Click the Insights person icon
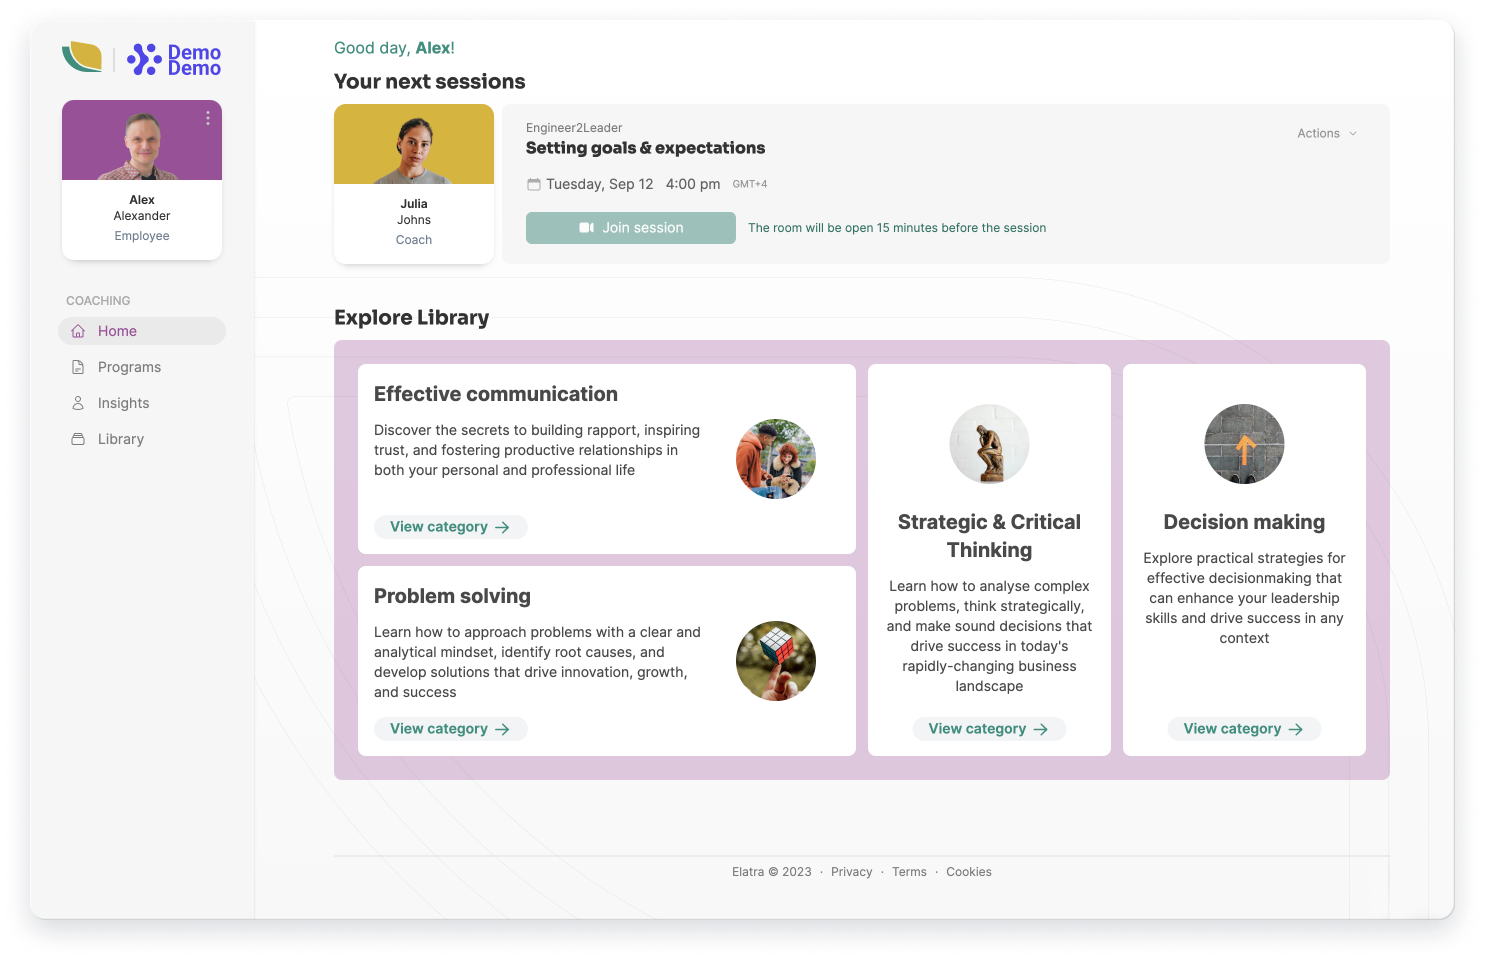This screenshot has width=1485, height=960. [x=78, y=402]
